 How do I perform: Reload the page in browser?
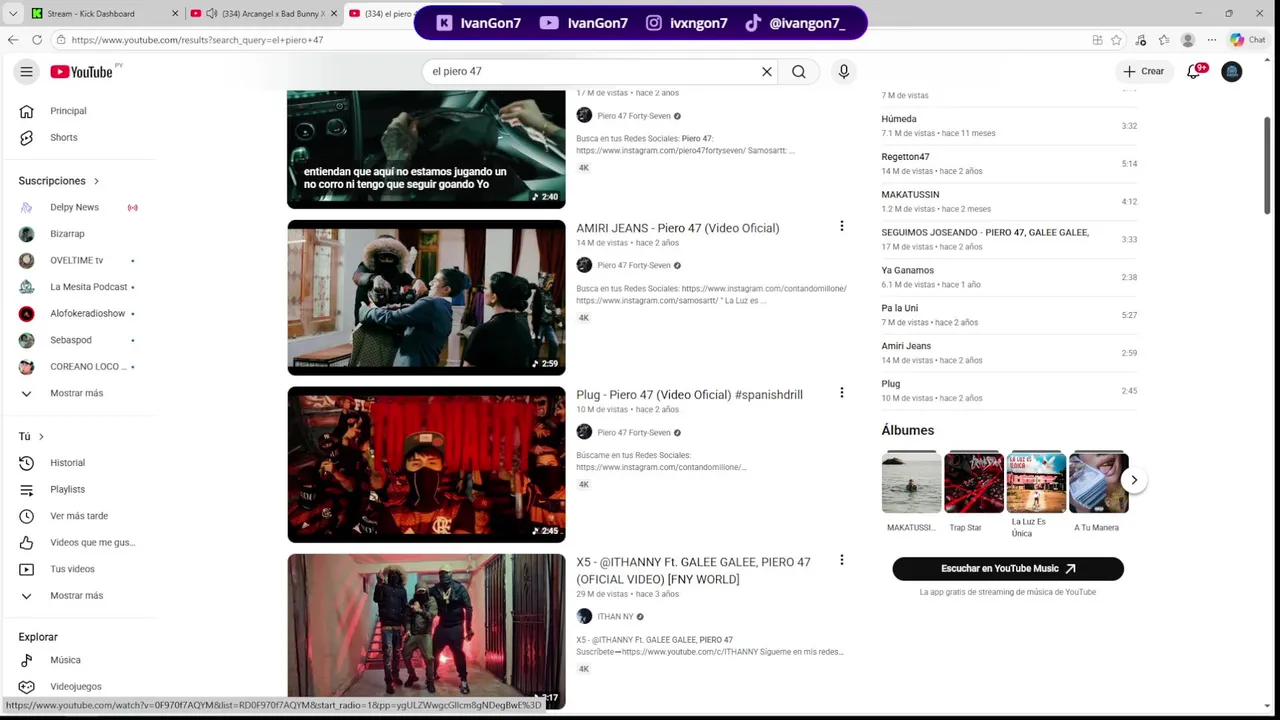point(37,40)
